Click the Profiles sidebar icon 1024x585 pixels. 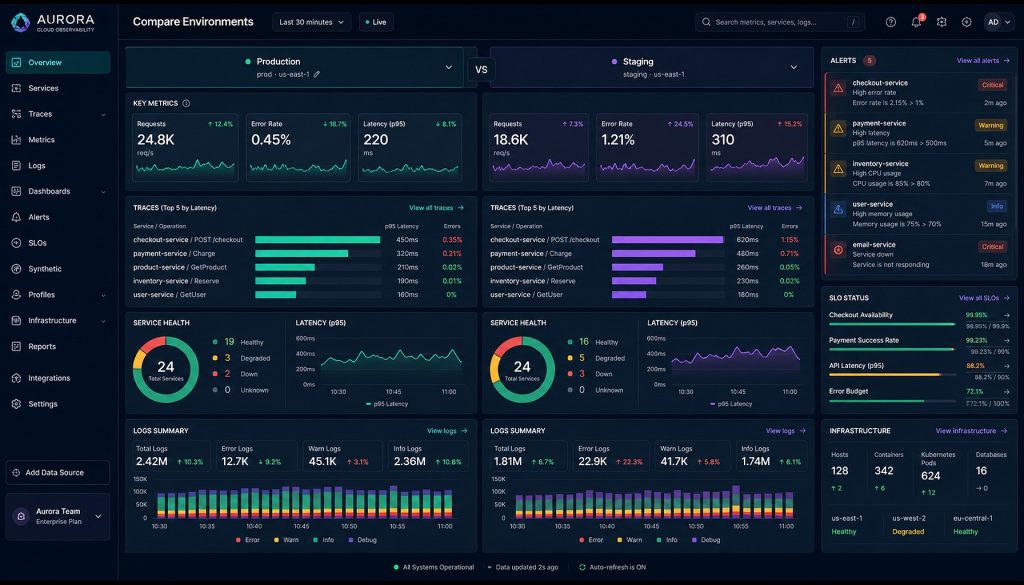click(x=16, y=295)
